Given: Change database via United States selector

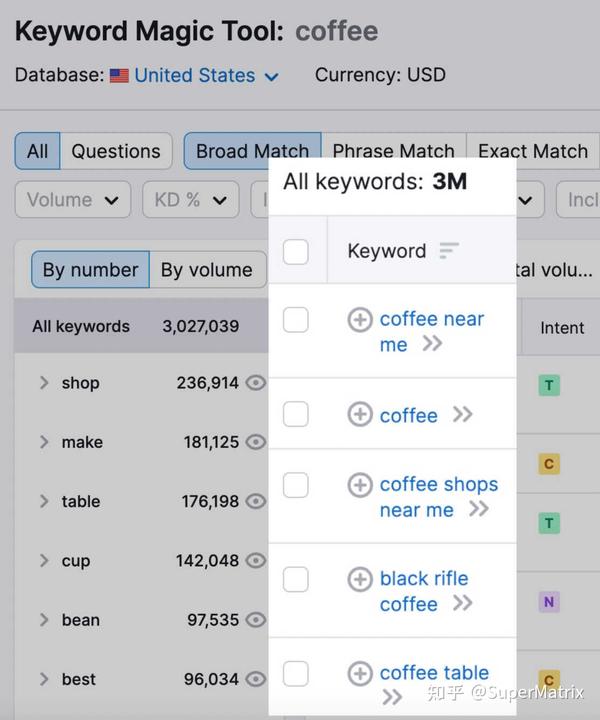Looking at the screenshot, I should 195,75.
